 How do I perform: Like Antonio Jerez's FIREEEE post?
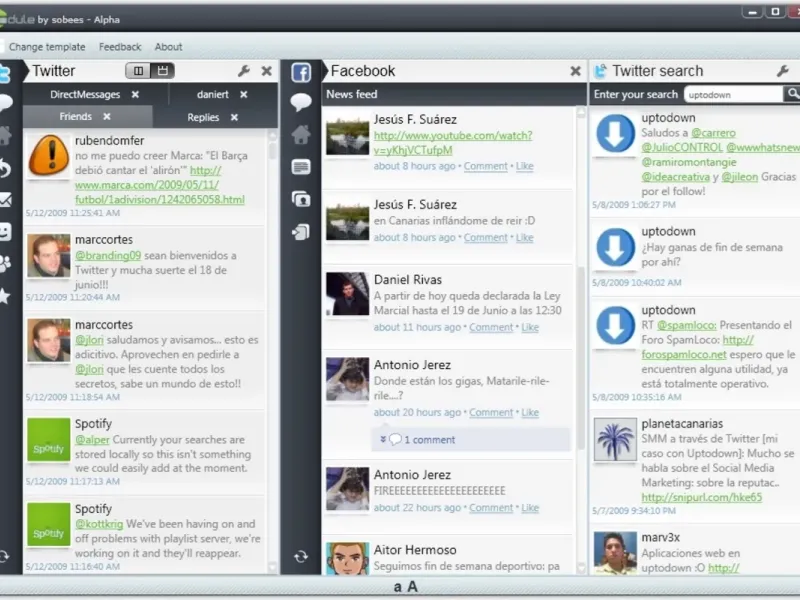pos(530,508)
